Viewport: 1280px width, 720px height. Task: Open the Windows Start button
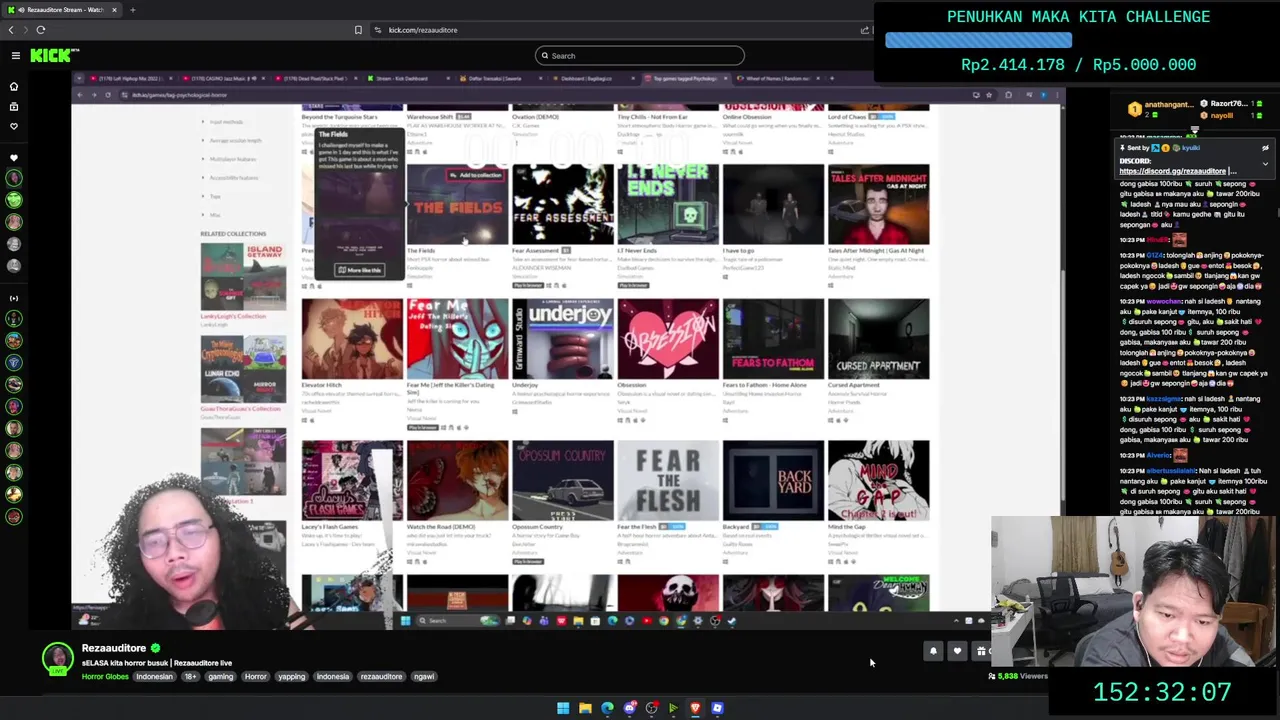pyautogui.click(x=563, y=708)
